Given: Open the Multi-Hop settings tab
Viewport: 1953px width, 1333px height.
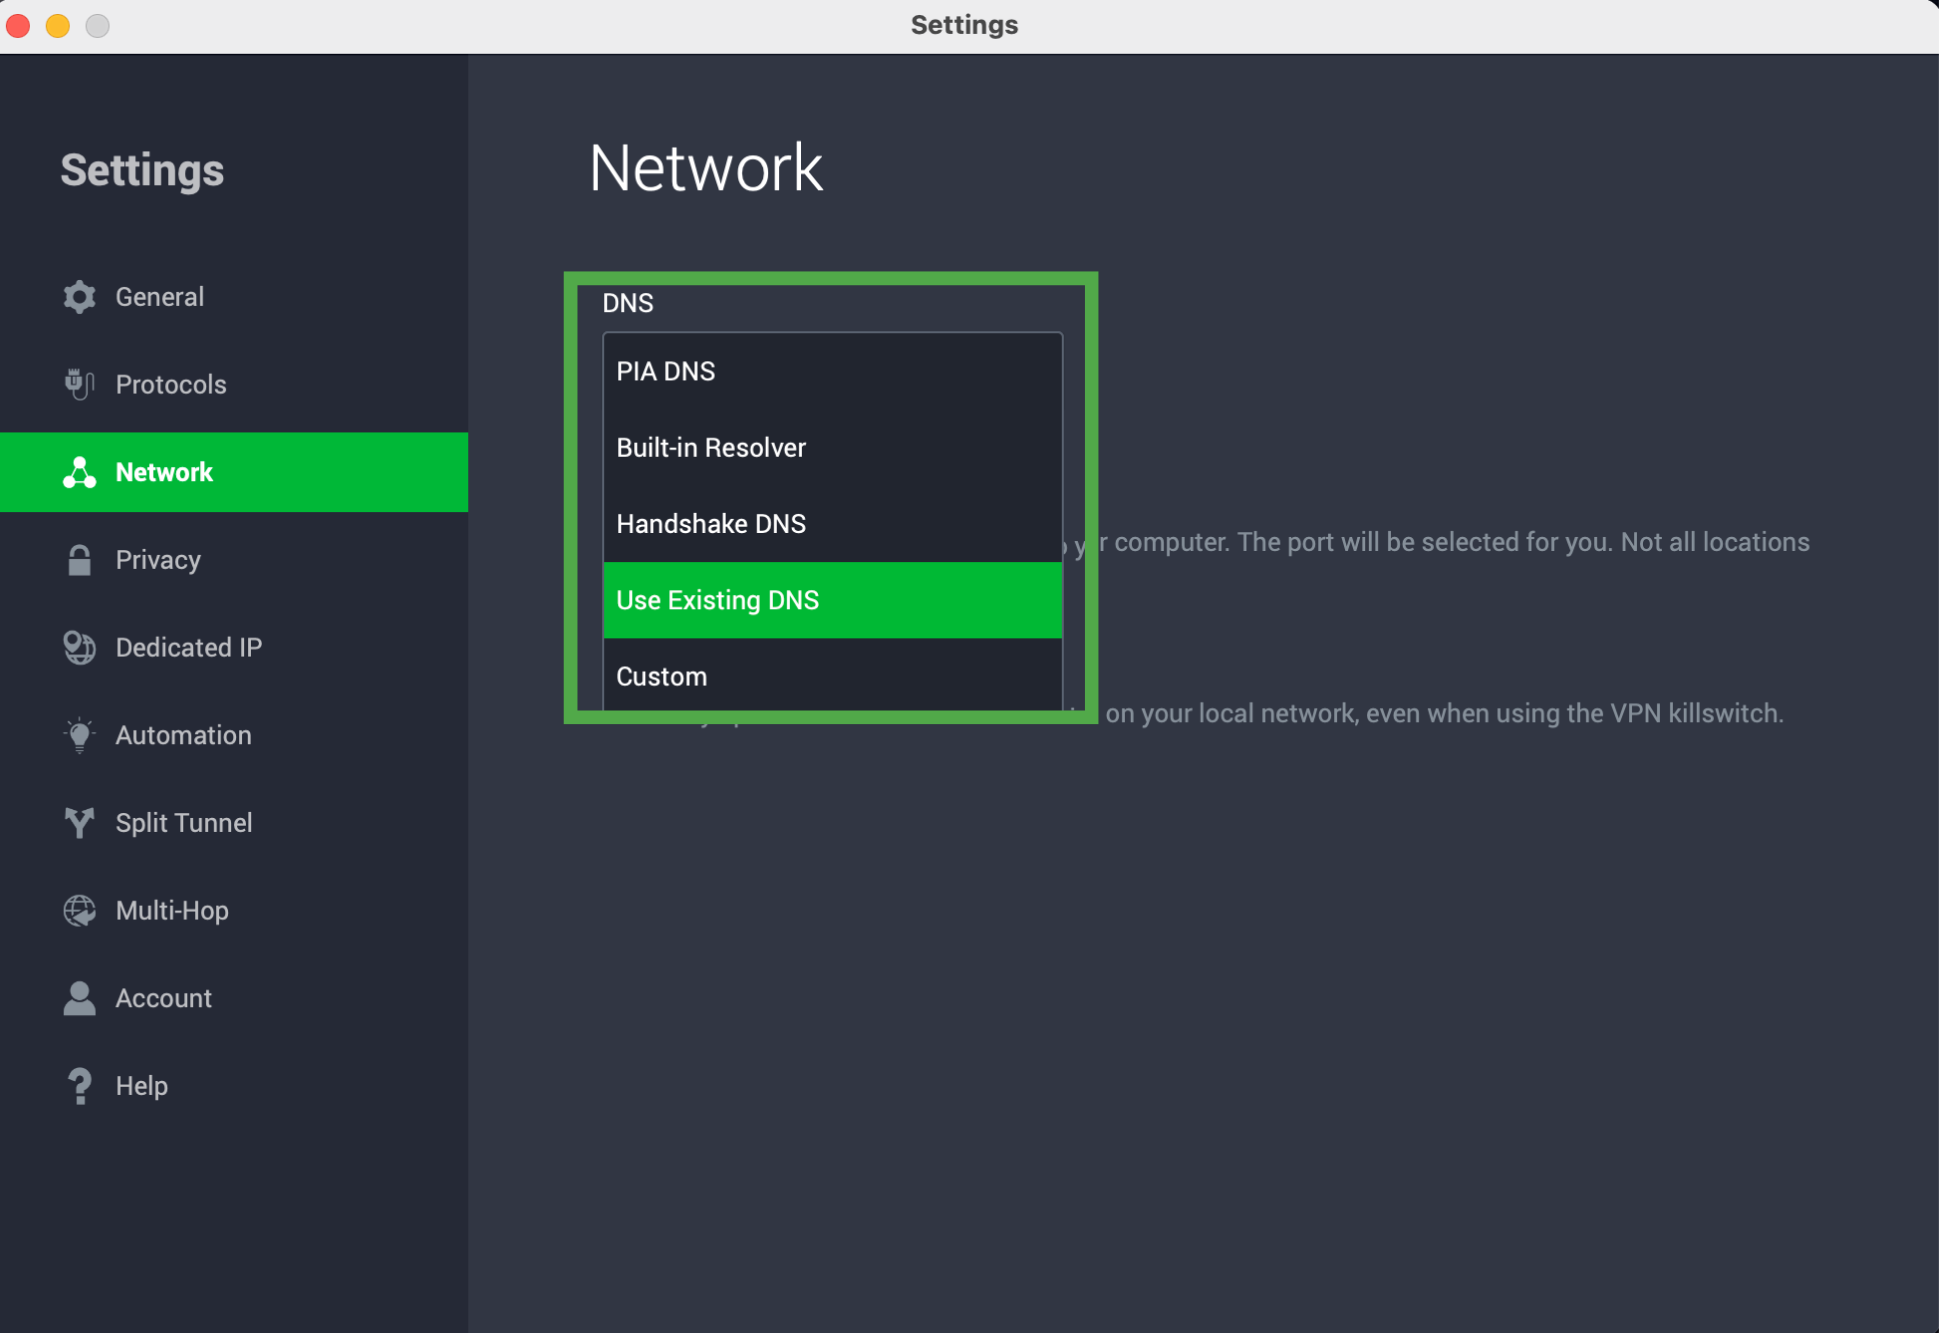Looking at the screenshot, I should 234,910.
